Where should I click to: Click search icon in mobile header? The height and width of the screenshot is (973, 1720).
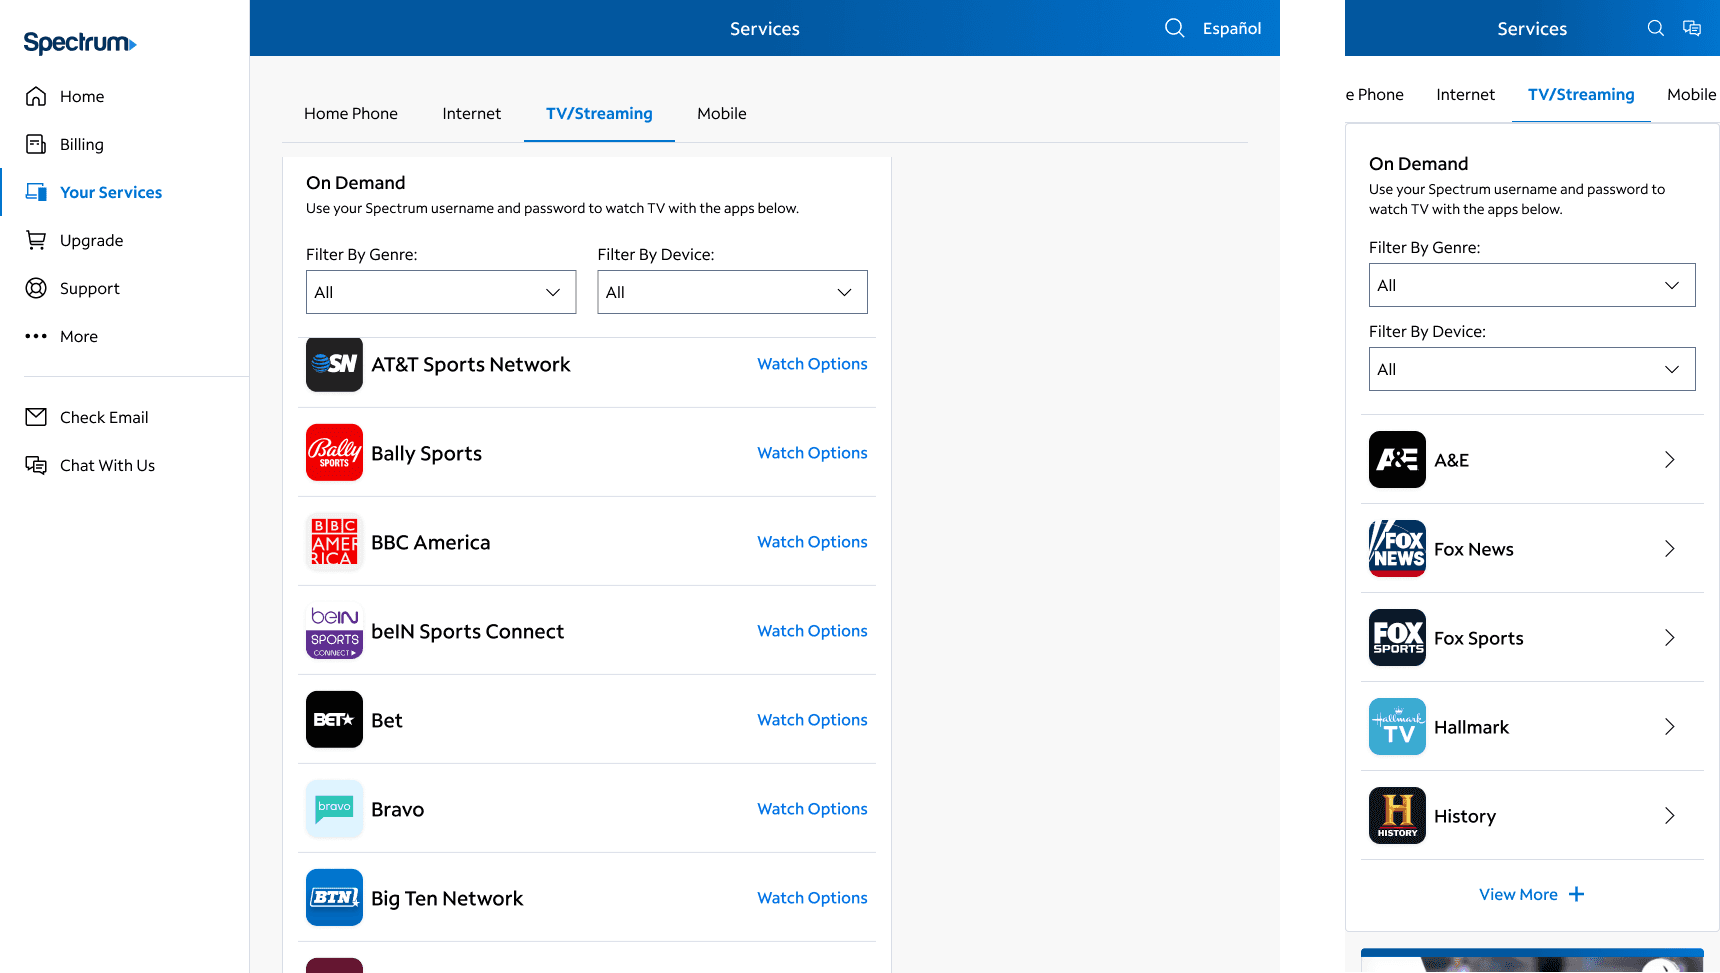1656,28
